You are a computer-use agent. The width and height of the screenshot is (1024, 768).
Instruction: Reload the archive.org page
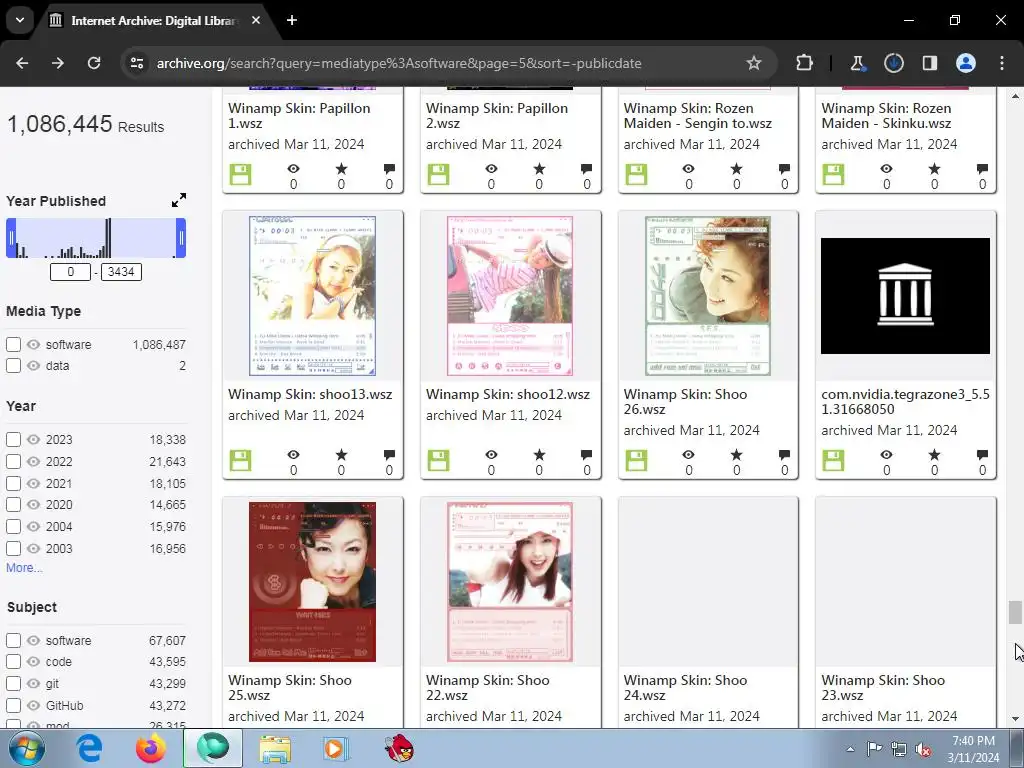click(94, 63)
